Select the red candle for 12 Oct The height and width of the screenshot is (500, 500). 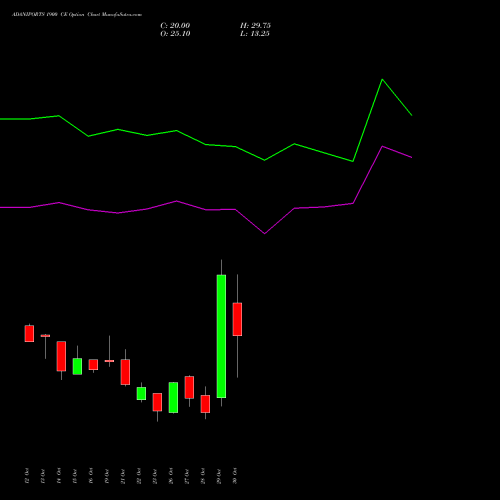pos(29,333)
